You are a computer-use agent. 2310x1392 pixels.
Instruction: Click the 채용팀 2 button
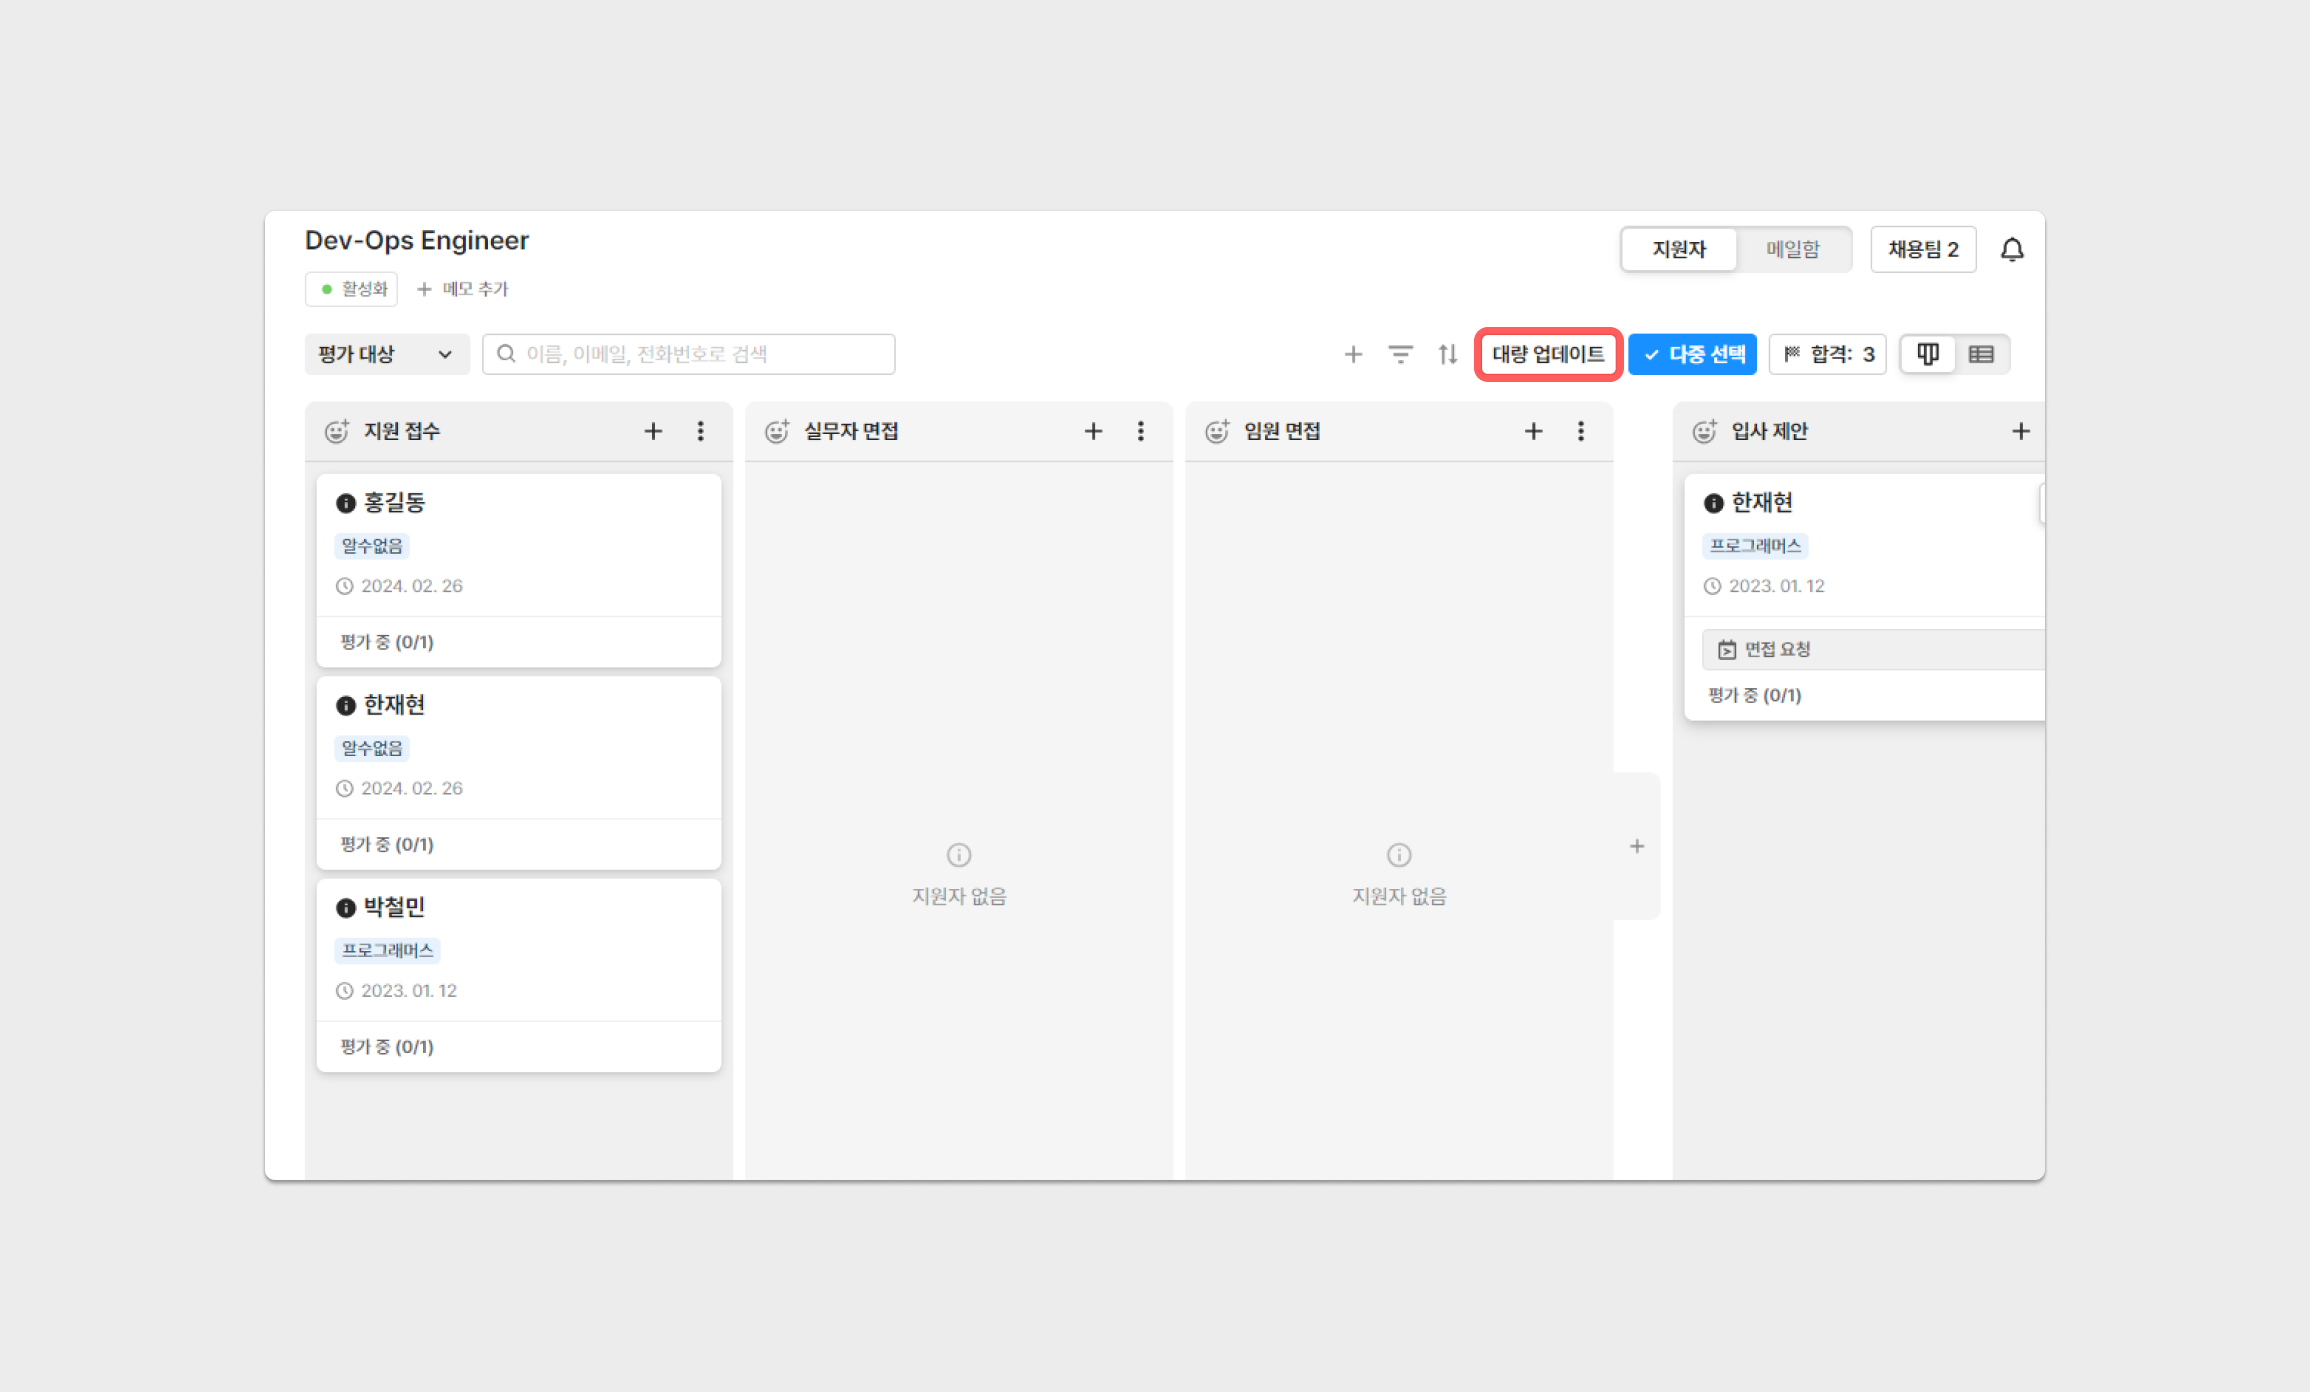[x=1922, y=249]
